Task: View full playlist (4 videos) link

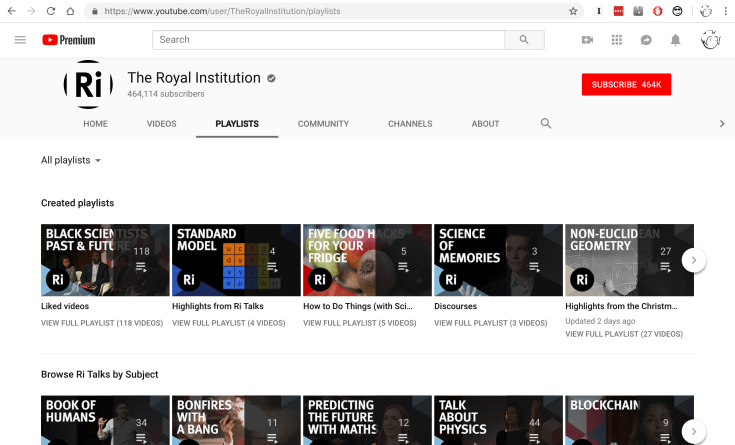Action: 228,323
